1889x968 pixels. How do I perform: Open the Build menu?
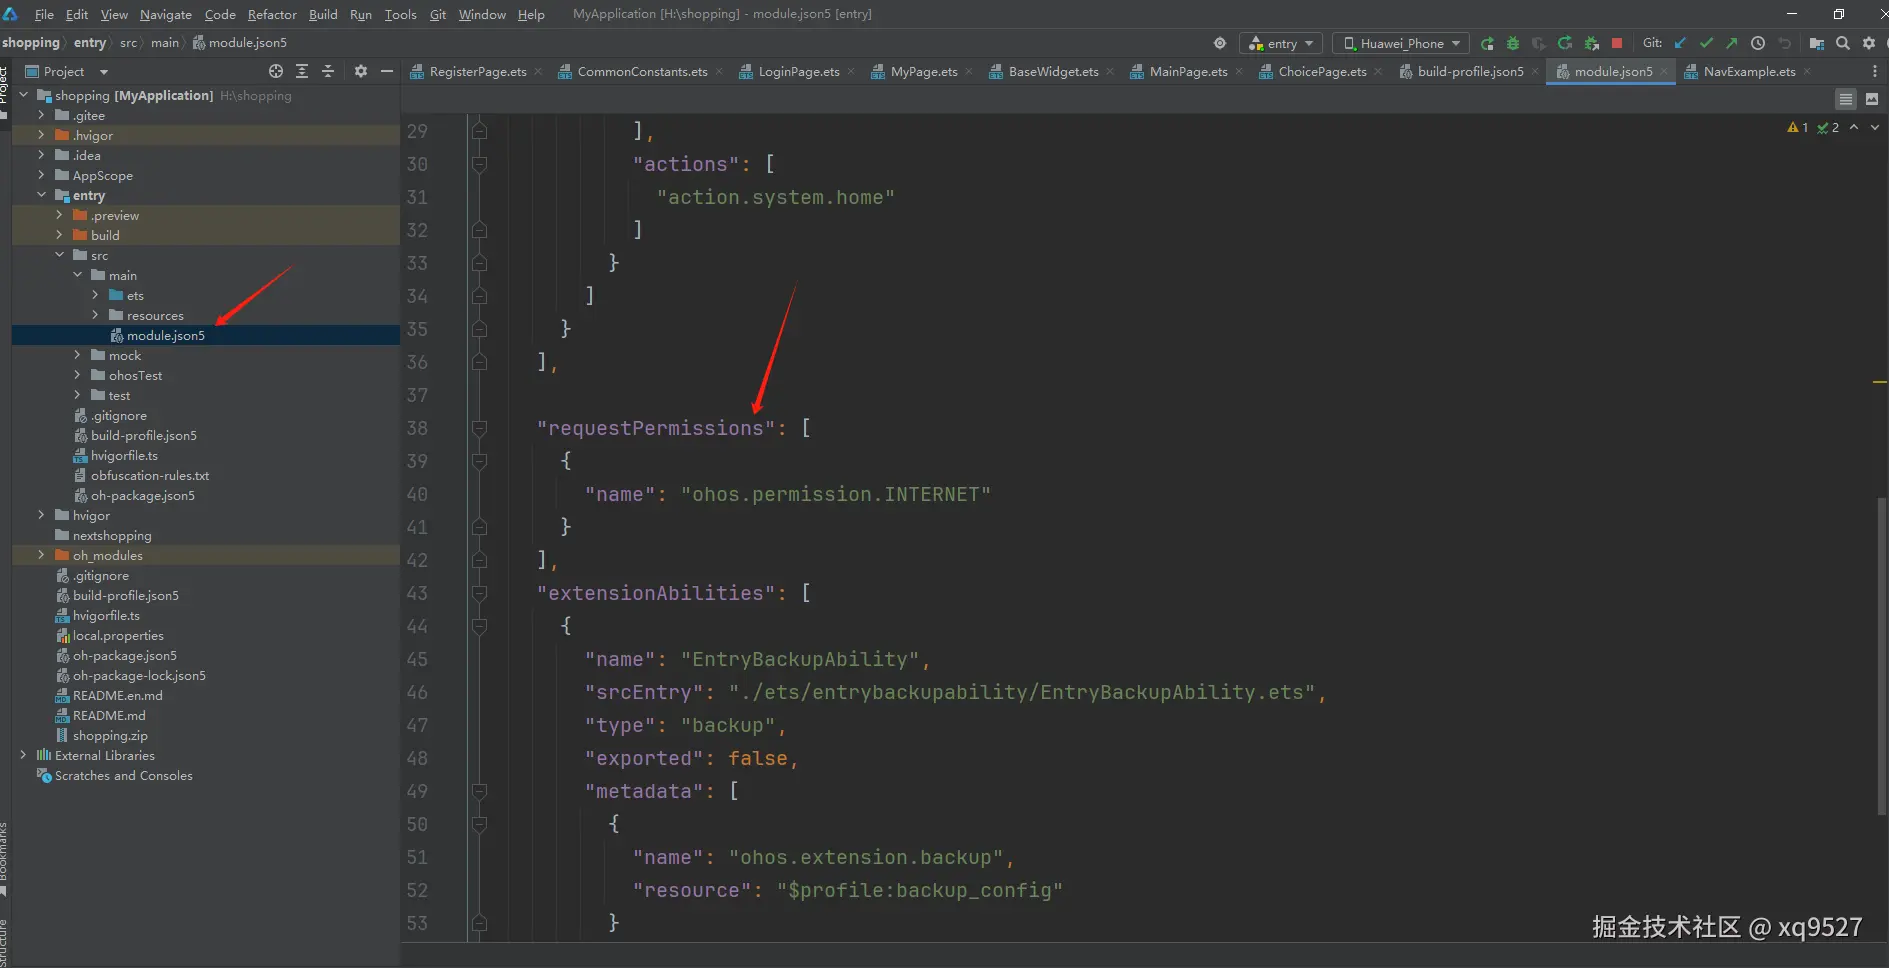tap(323, 14)
